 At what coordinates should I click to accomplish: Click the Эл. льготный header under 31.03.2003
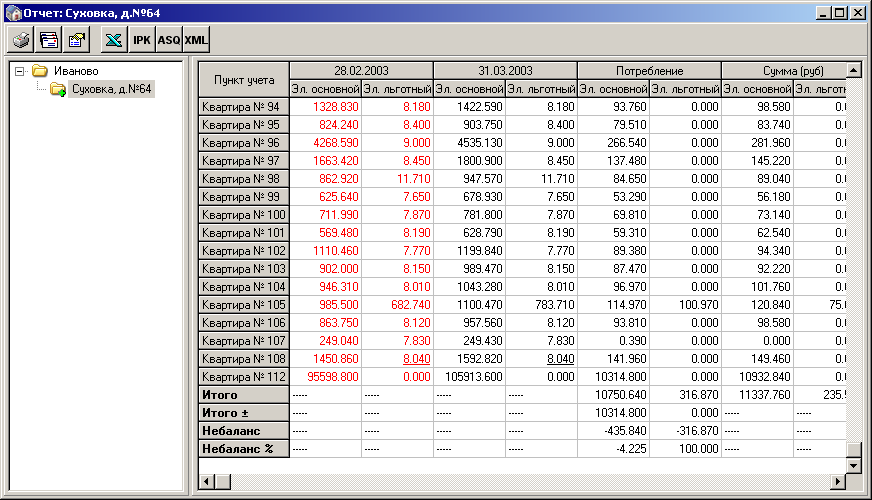(x=542, y=89)
